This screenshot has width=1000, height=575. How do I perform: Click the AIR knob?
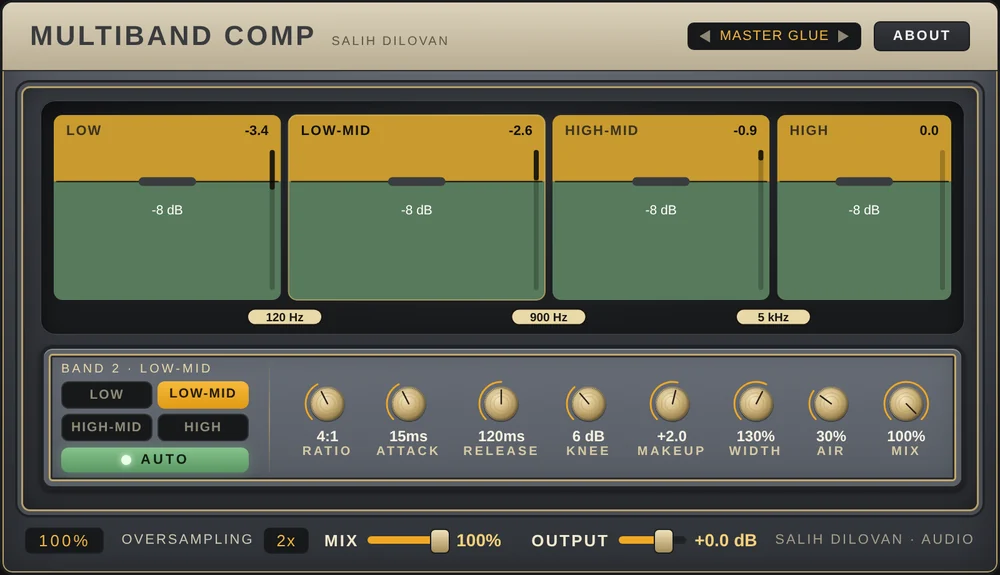830,404
